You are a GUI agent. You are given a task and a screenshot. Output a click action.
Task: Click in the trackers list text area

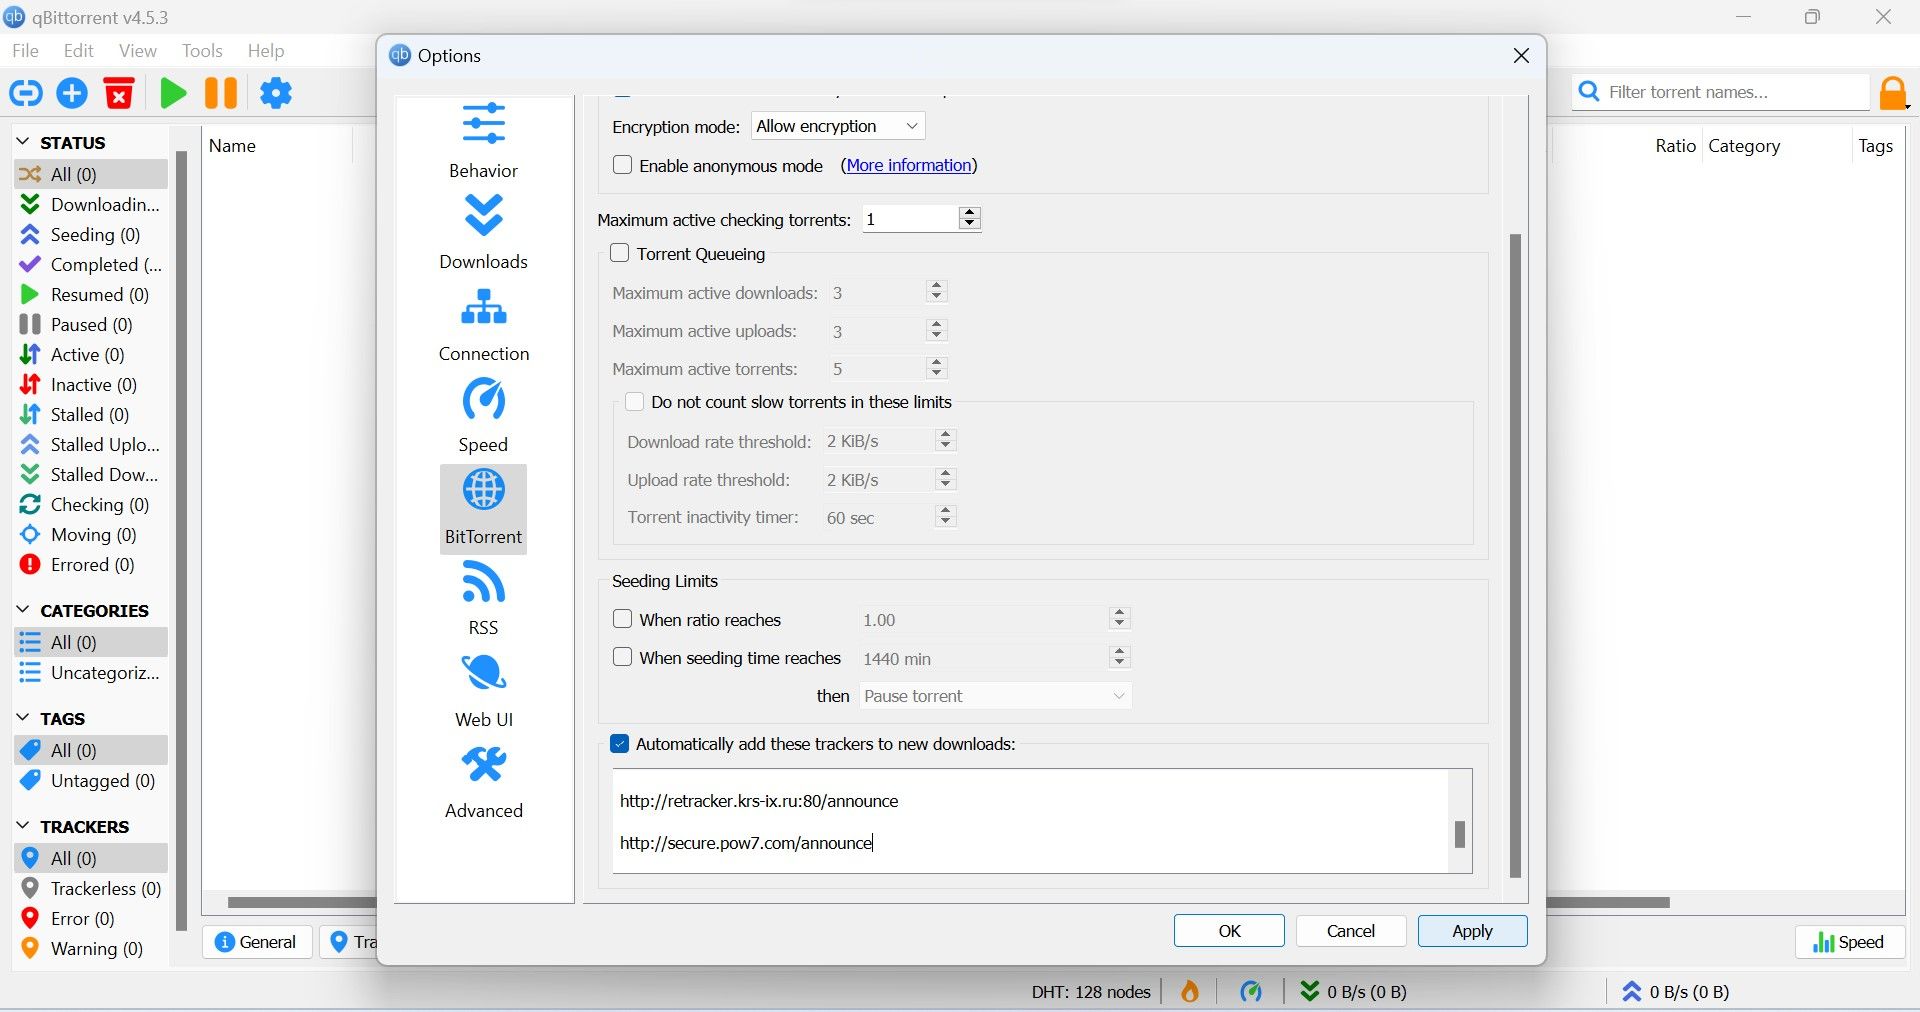(1030, 821)
